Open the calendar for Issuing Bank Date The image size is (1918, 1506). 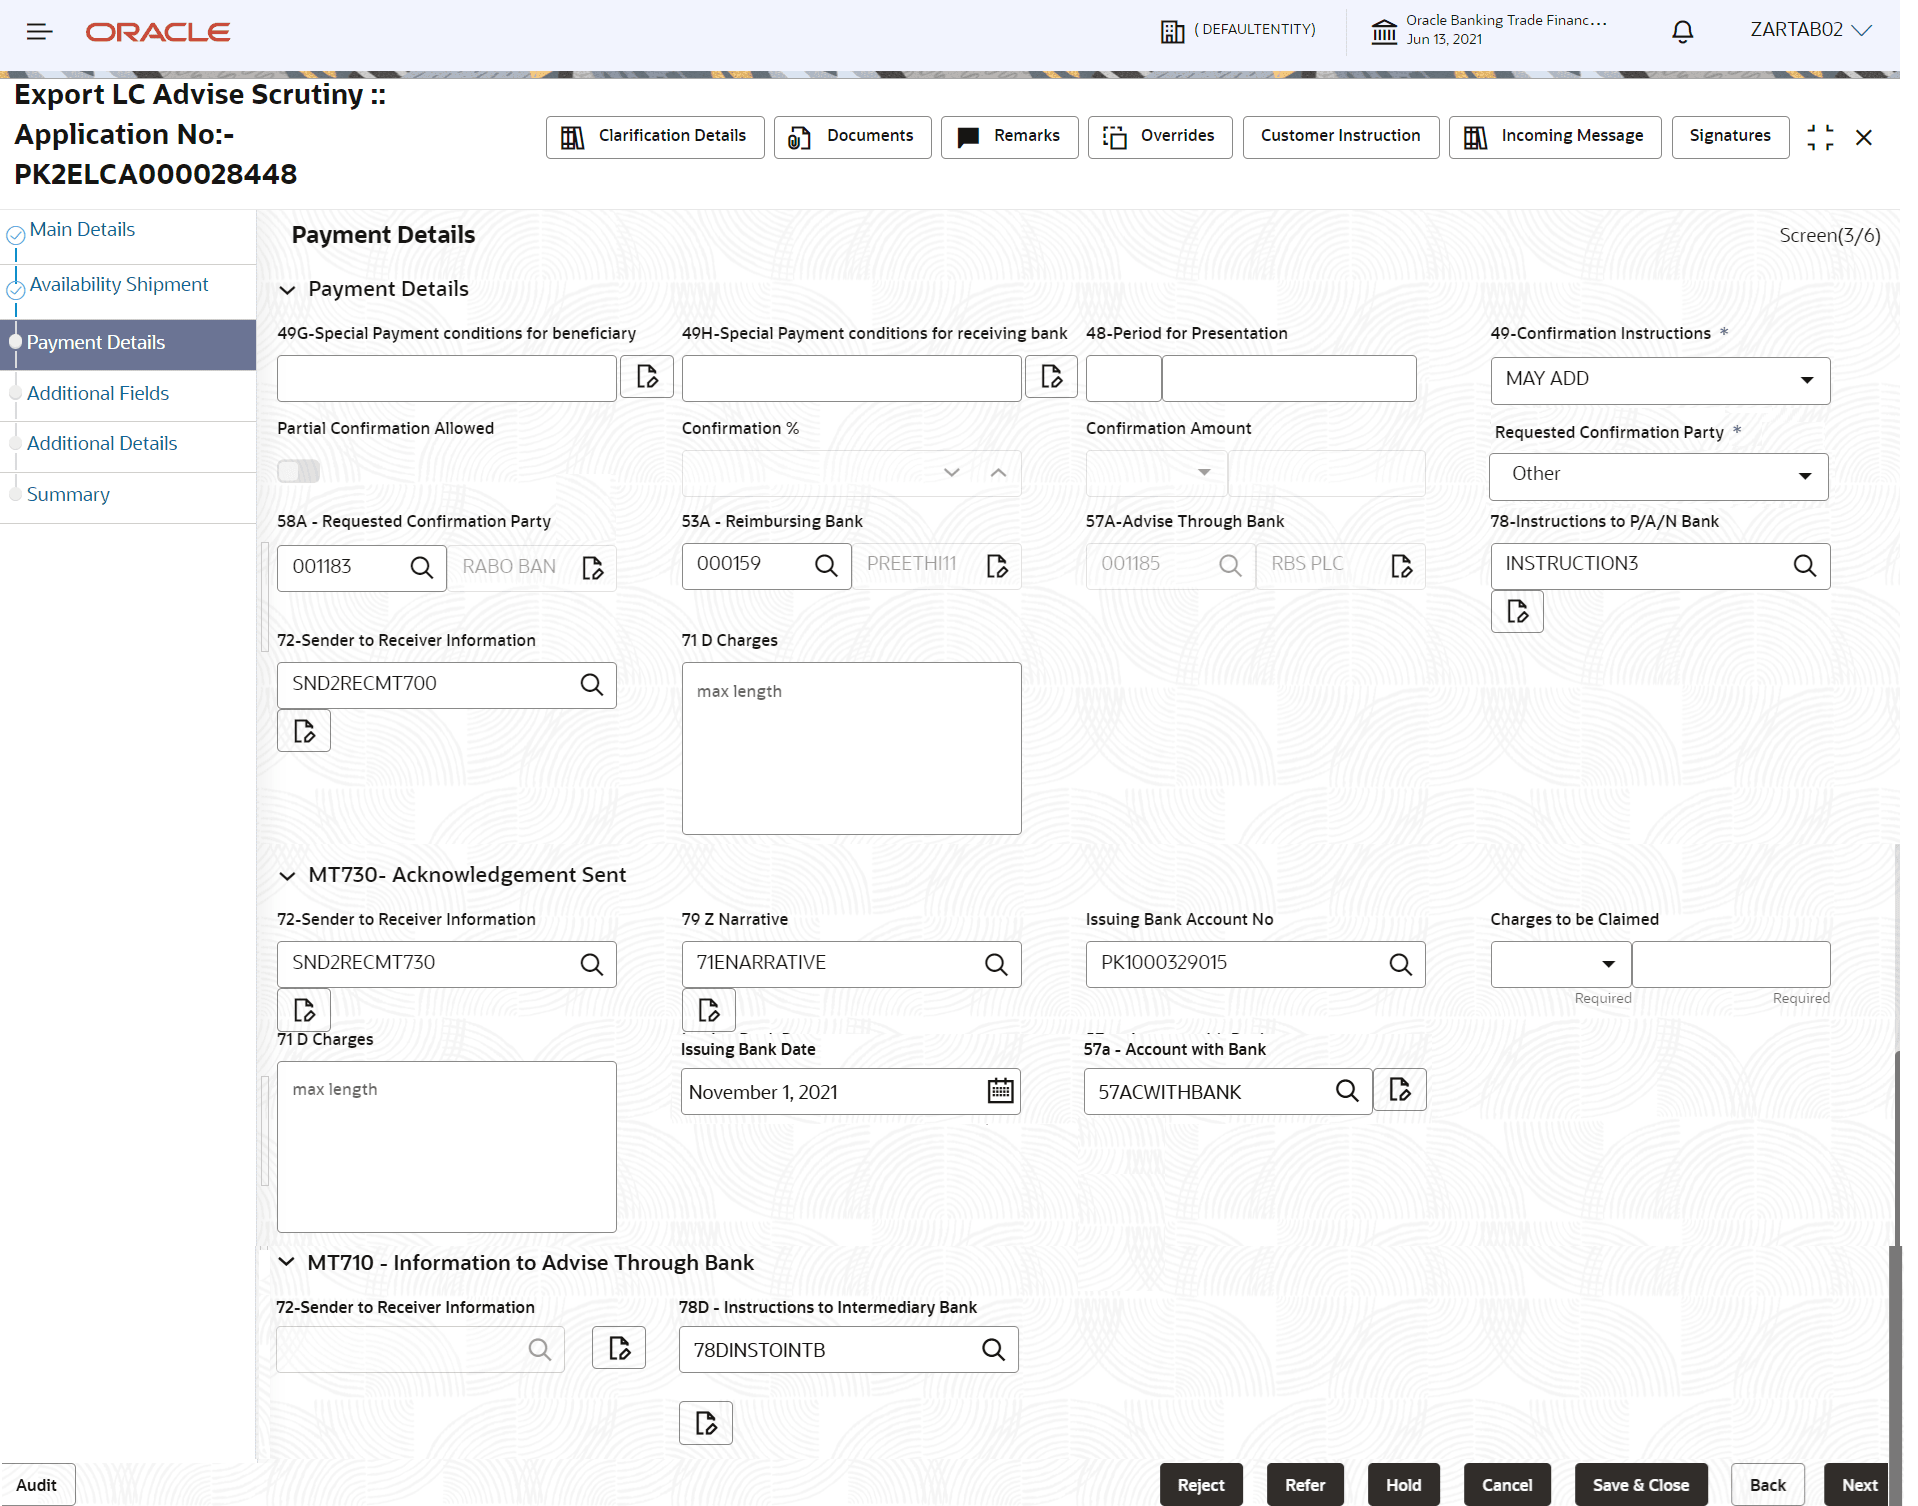[x=1000, y=1091]
